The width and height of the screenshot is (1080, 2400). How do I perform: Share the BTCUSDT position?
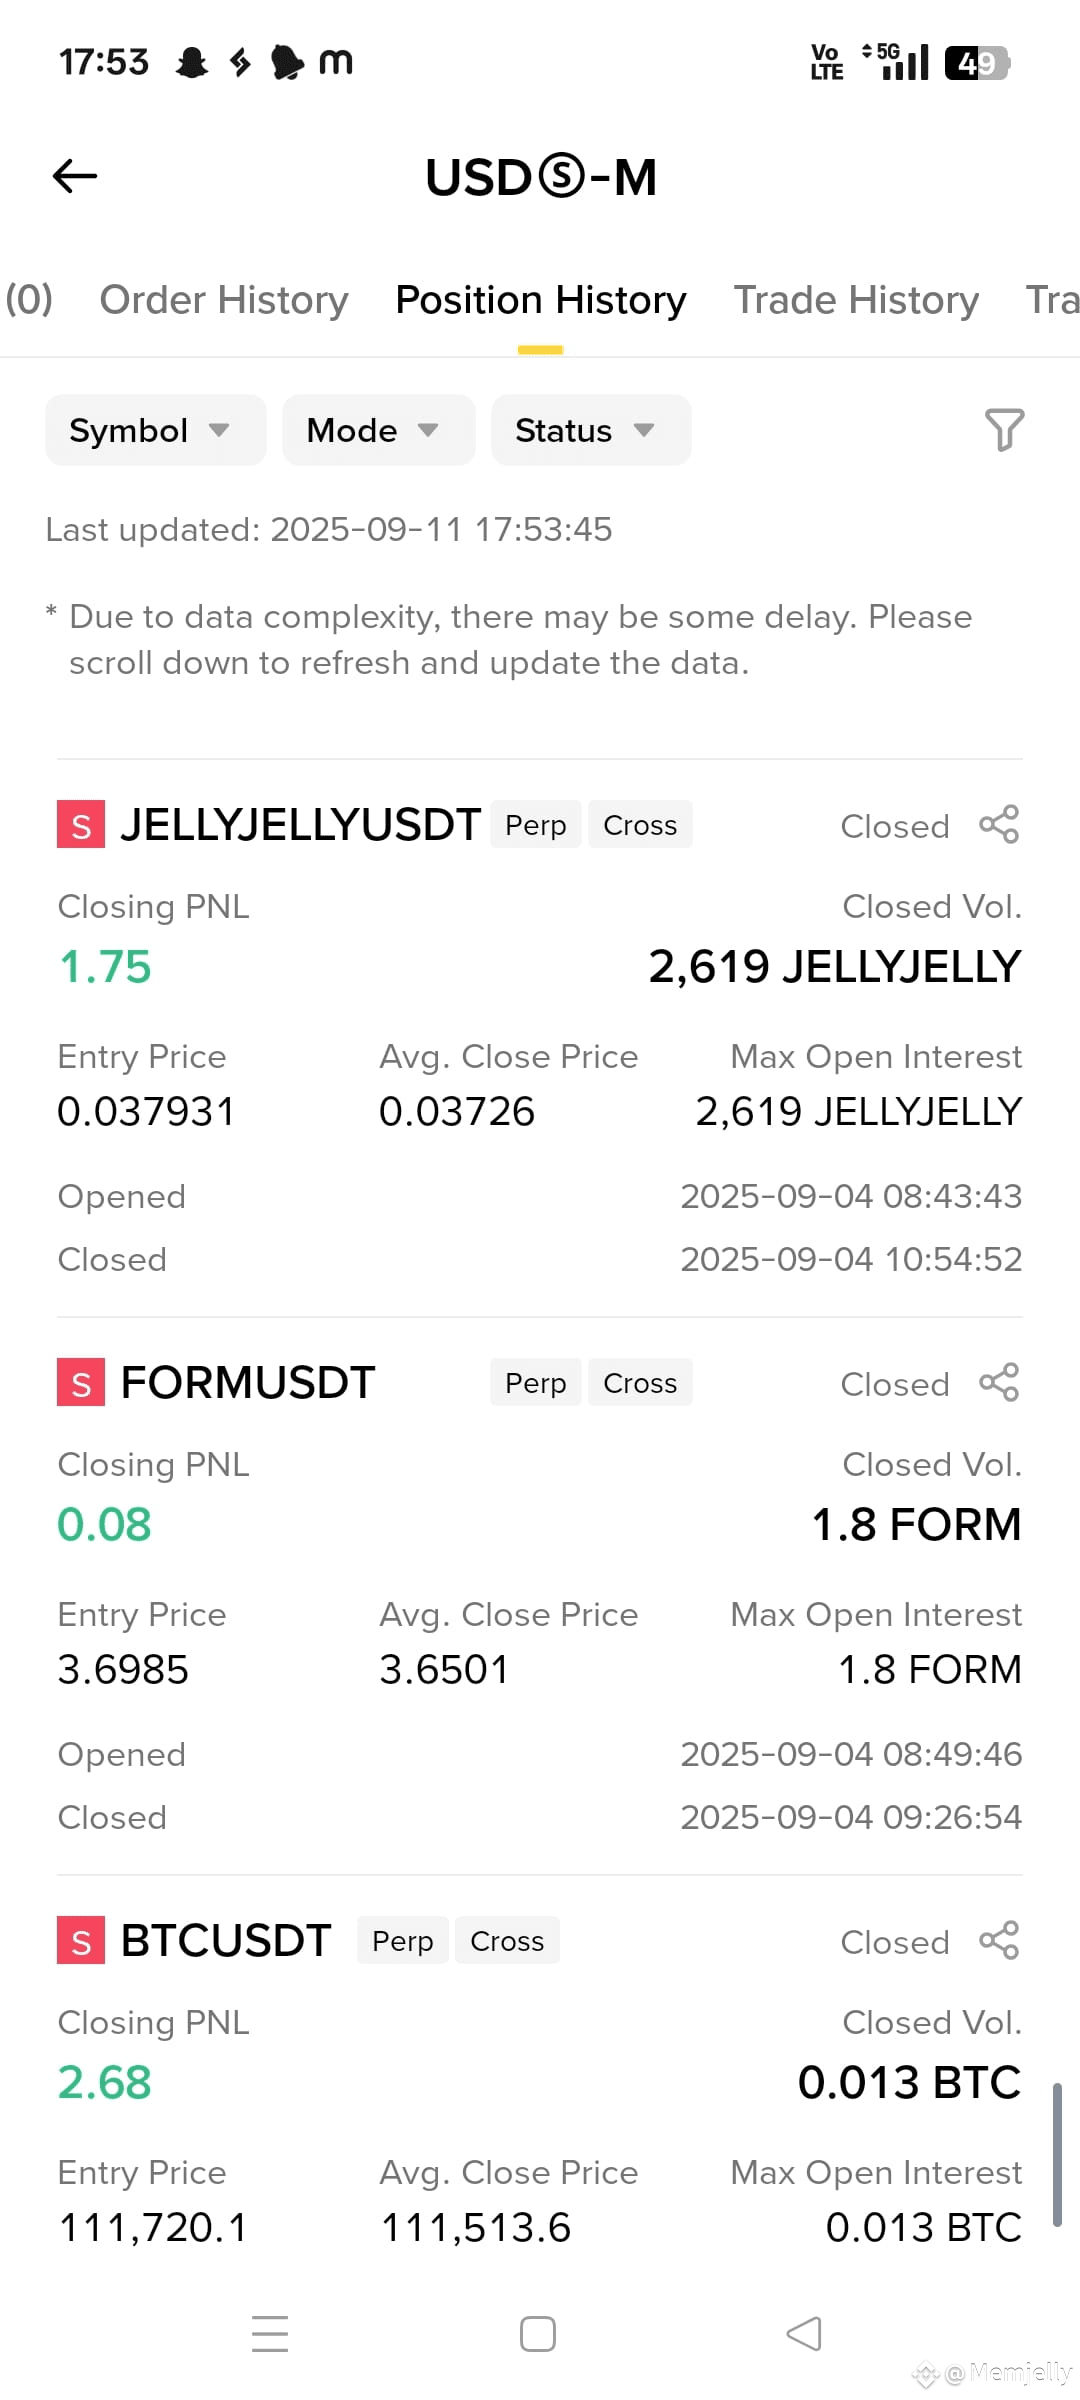pyautogui.click(x=999, y=1941)
